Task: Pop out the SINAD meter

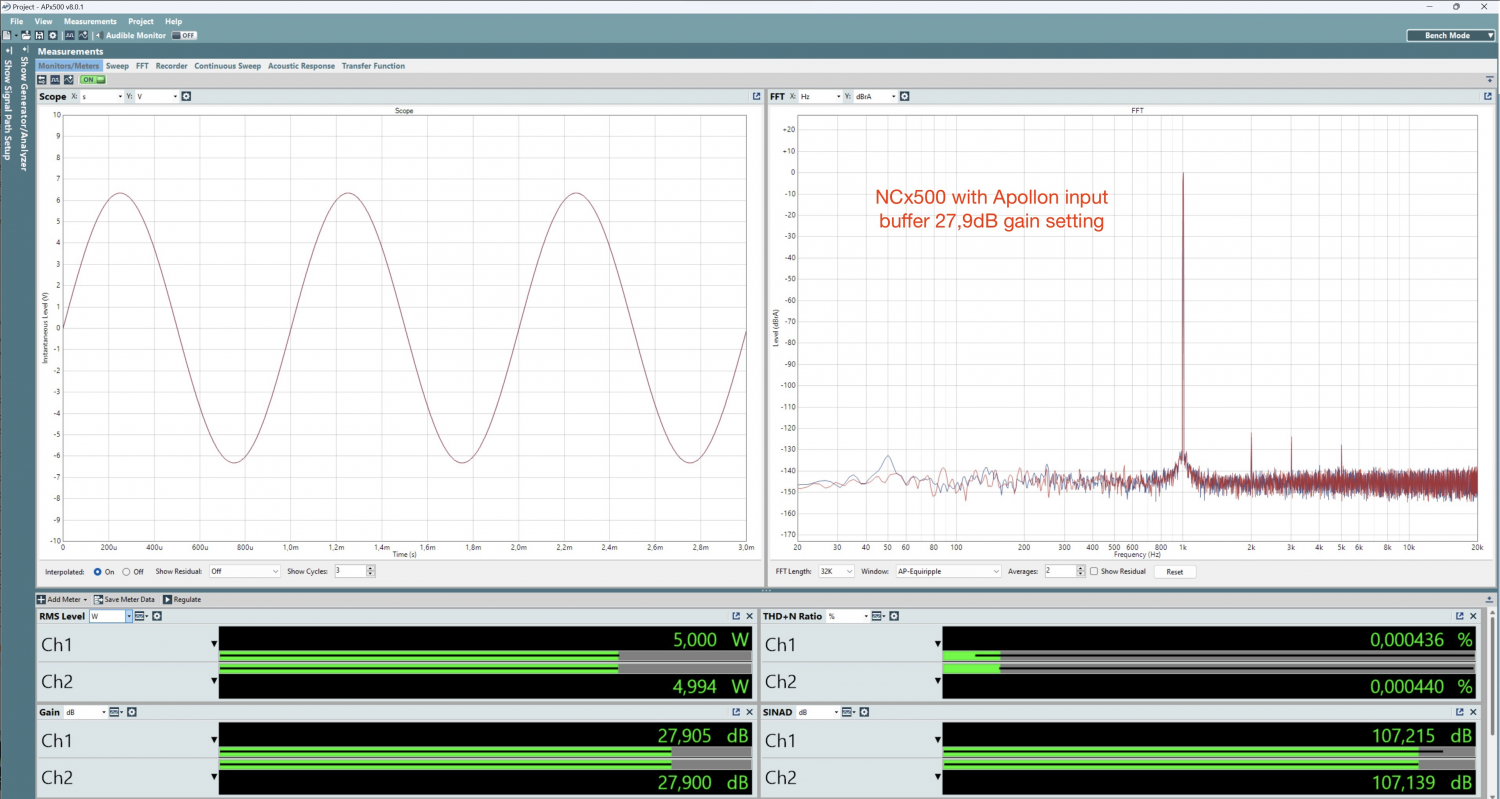Action: click(1459, 712)
